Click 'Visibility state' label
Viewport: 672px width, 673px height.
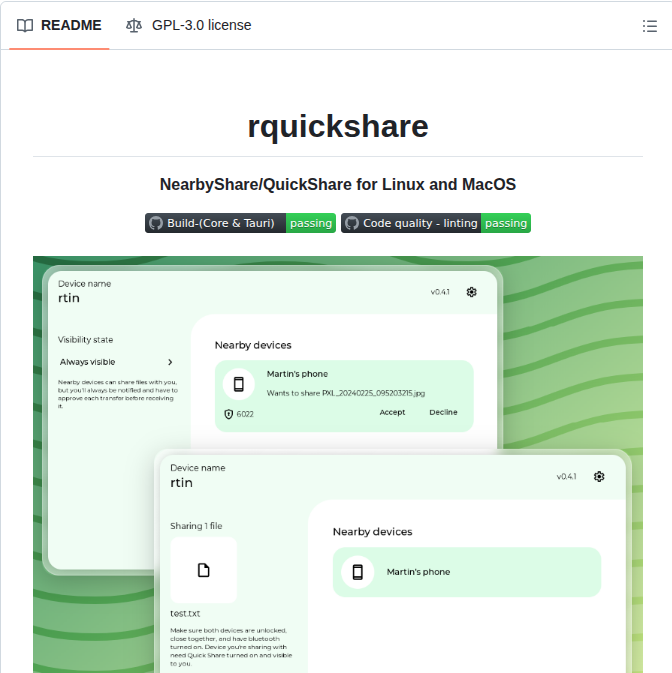click(x=85, y=340)
